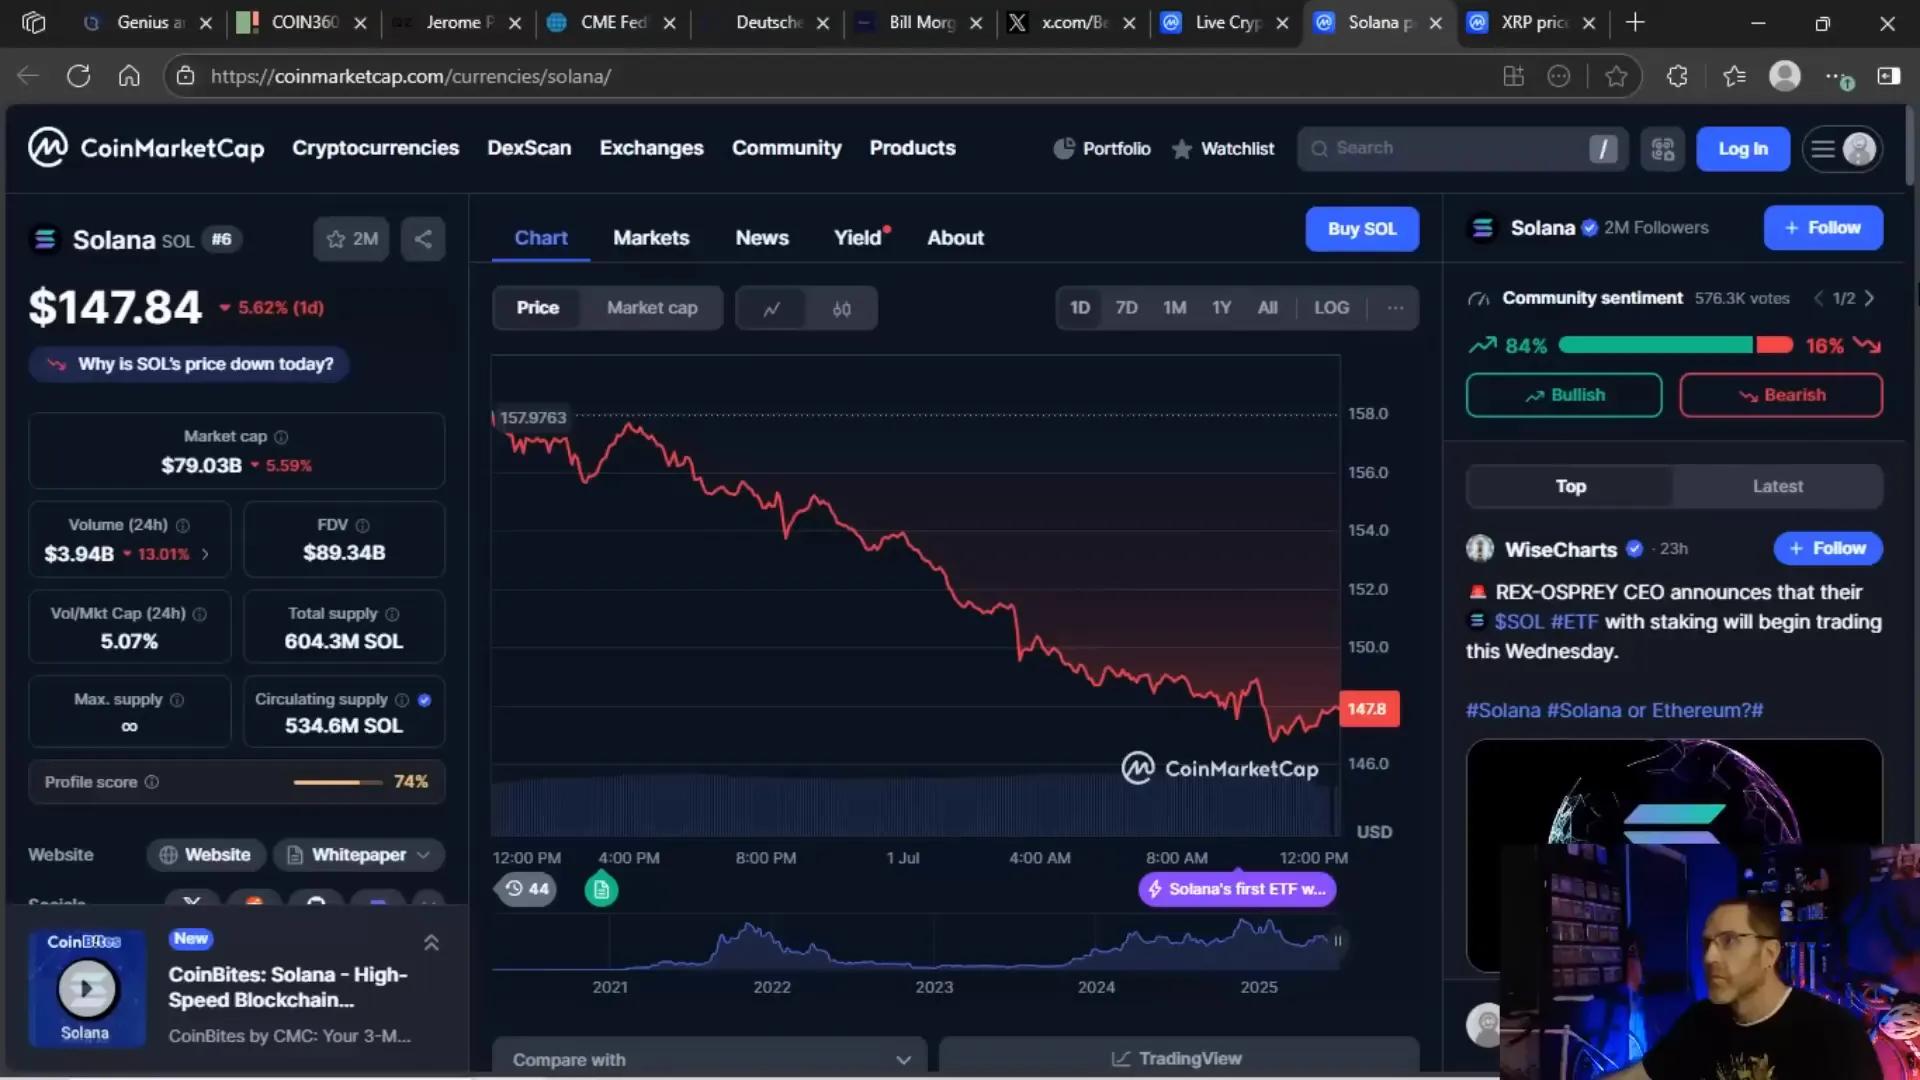The image size is (1920, 1080).
Task: Click the historical range navigator chart
Action: coord(915,945)
